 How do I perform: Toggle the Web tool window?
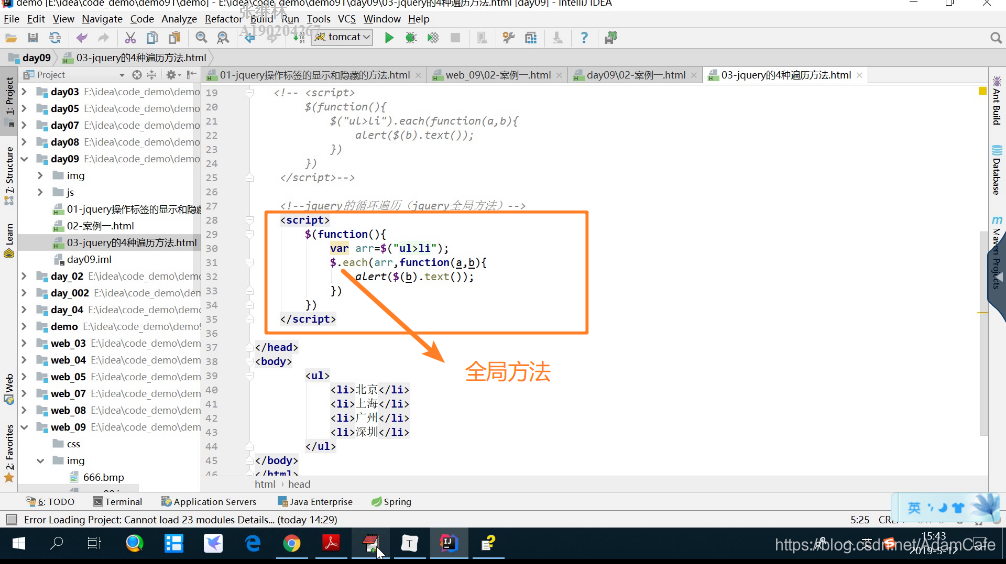coord(9,389)
